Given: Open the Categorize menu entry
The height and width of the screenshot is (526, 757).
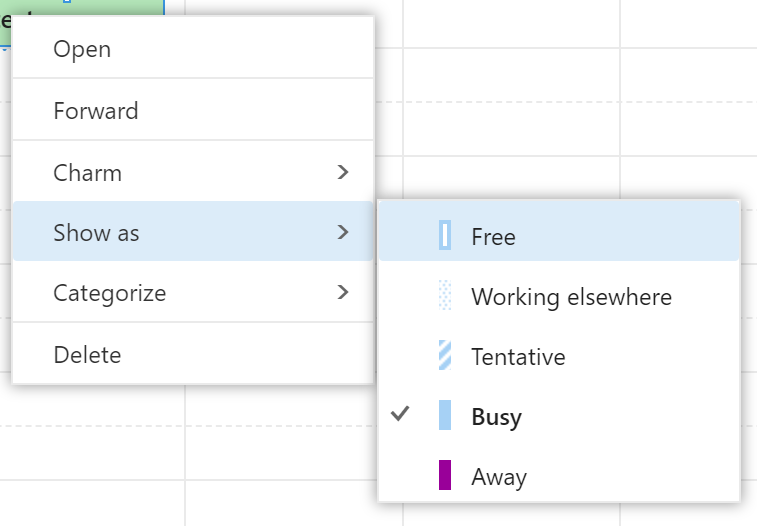Looking at the screenshot, I should click(x=193, y=292).
